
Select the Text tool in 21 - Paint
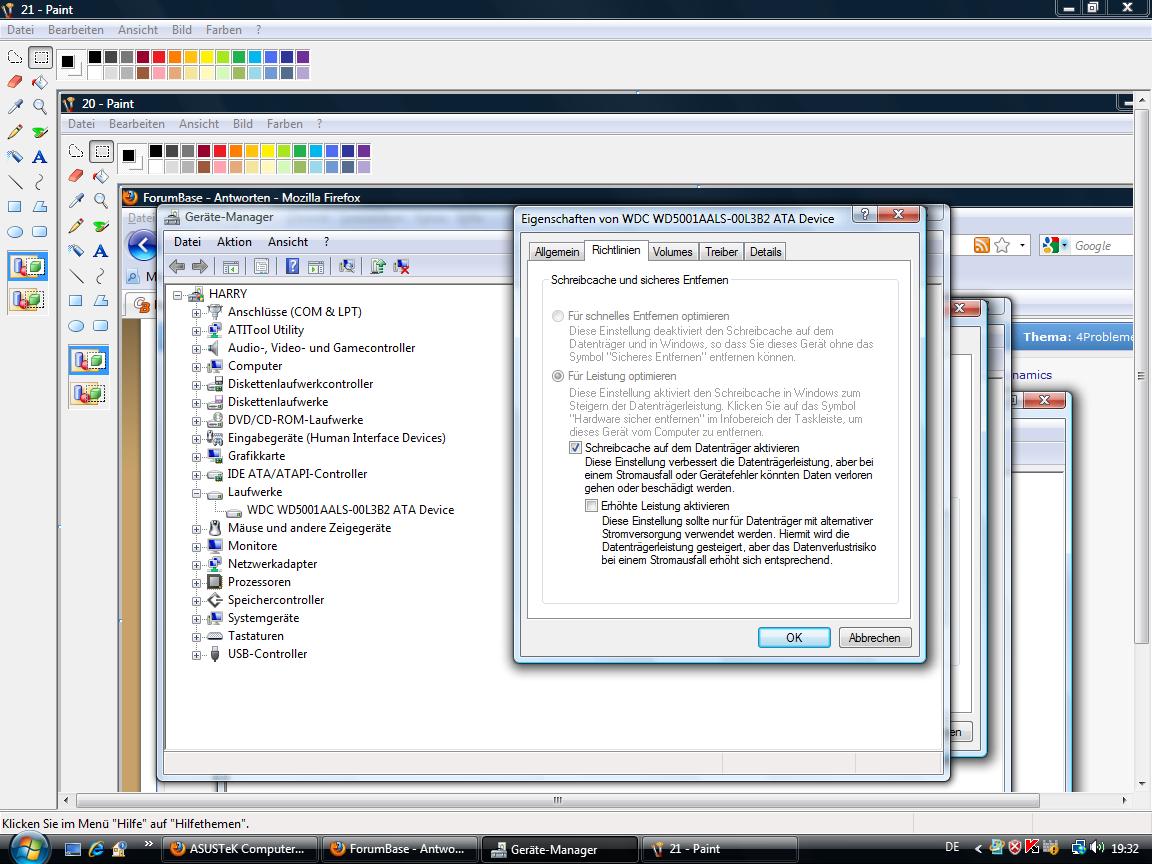[40, 156]
